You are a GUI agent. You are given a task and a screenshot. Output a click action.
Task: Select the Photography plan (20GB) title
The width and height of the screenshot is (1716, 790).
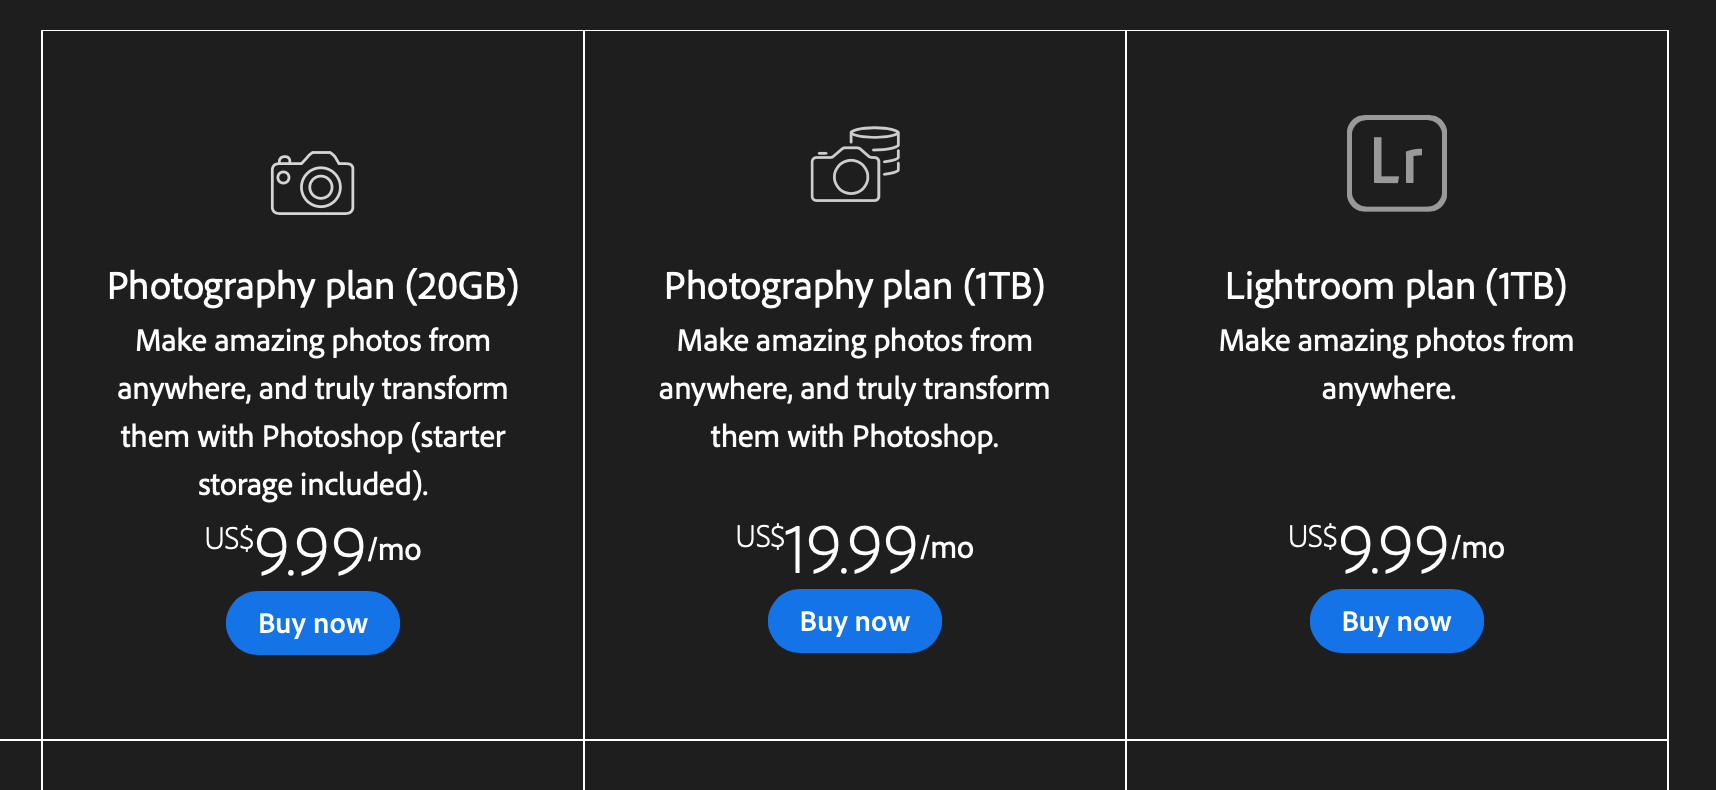click(x=313, y=286)
